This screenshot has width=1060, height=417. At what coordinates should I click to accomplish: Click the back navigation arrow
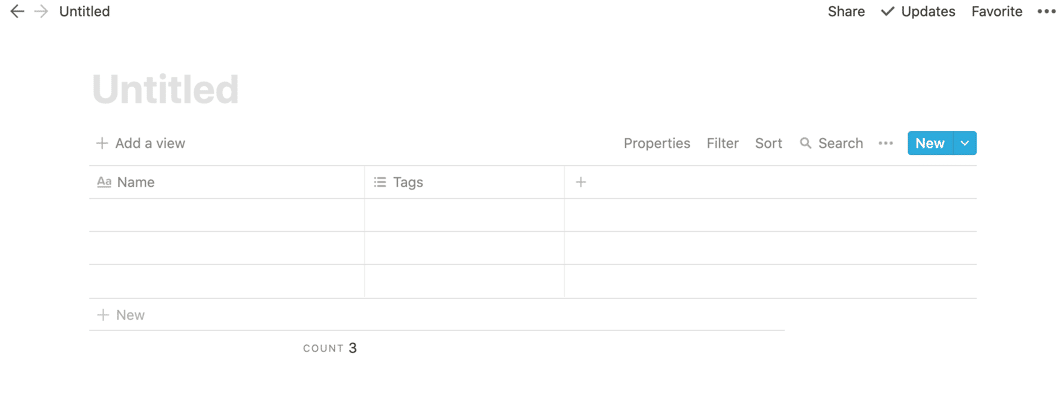click(x=17, y=12)
